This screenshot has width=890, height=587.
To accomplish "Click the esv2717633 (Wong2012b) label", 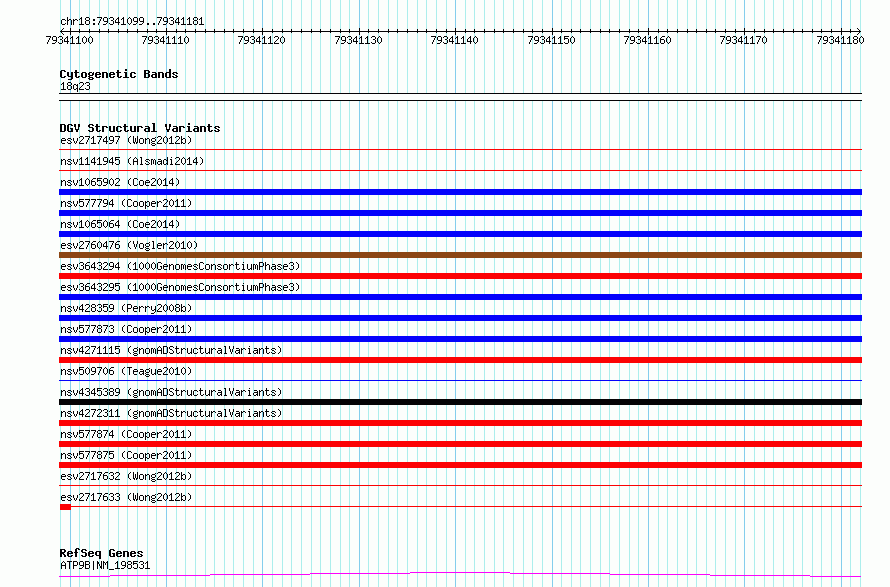I will (x=126, y=497).
